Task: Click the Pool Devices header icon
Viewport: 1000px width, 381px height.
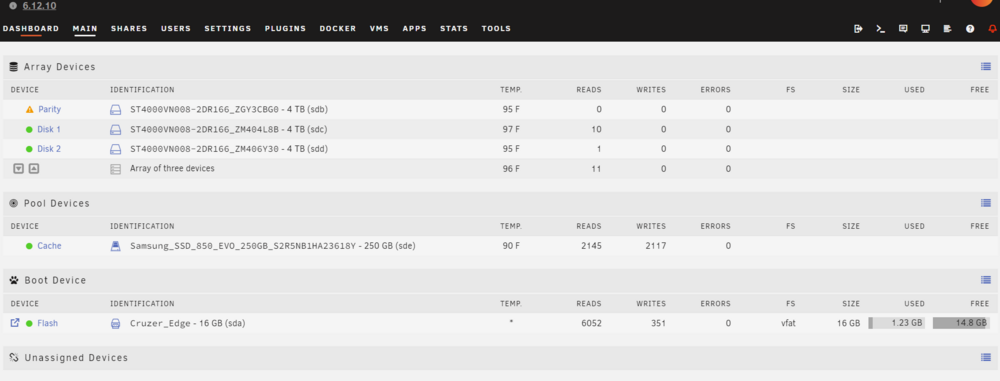Action: pyautogui.click(x=14, y=203)
